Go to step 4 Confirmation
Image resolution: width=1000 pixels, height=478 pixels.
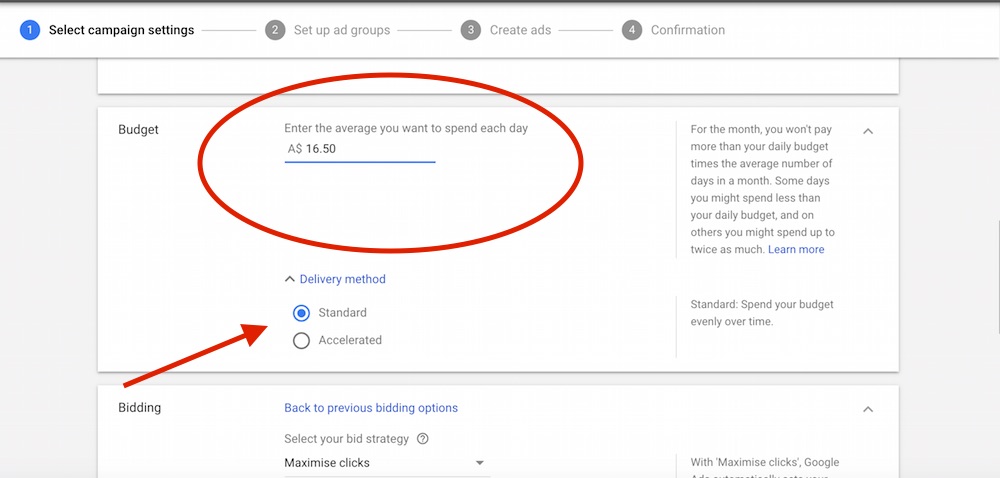click(x=673, y=30)
